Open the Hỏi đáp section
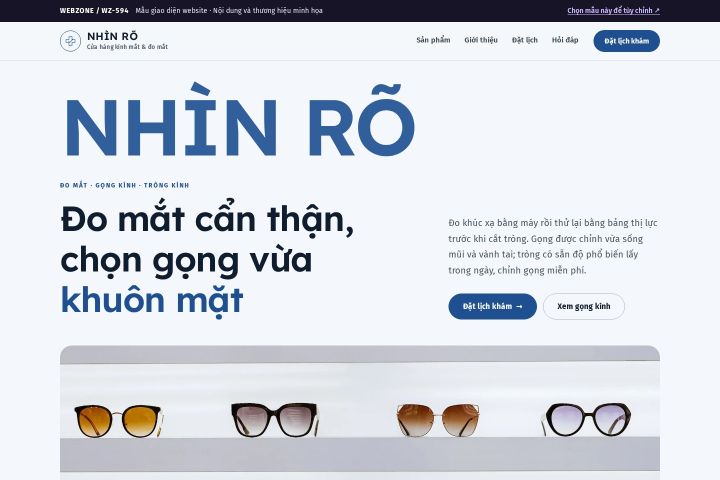Screen dimensions: 720x480 point(565,40)
